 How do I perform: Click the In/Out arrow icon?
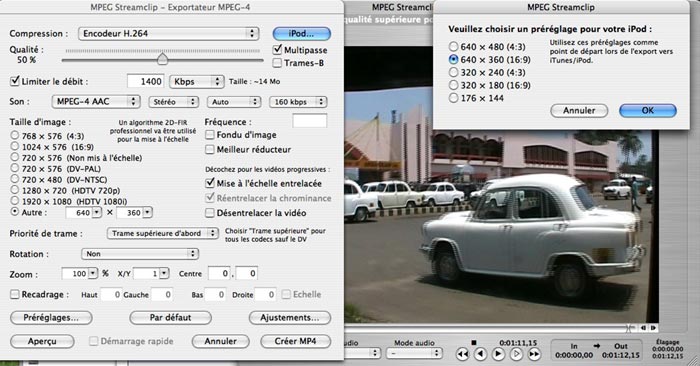596,346
